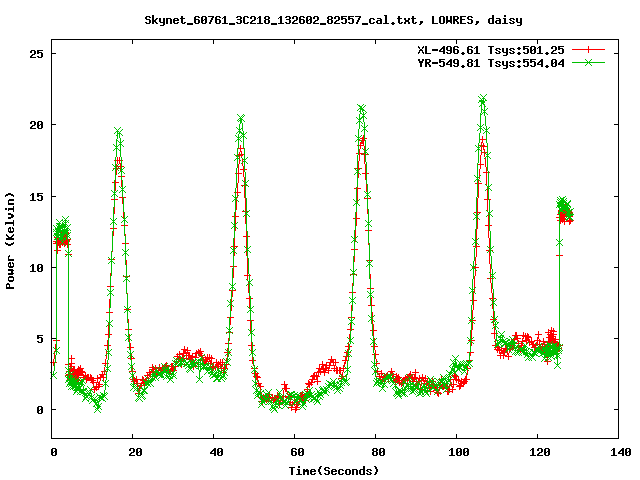Screen dimensions: 640x480
Task: Click the y-axis tick label 20
Action: [x=37, y=125]
